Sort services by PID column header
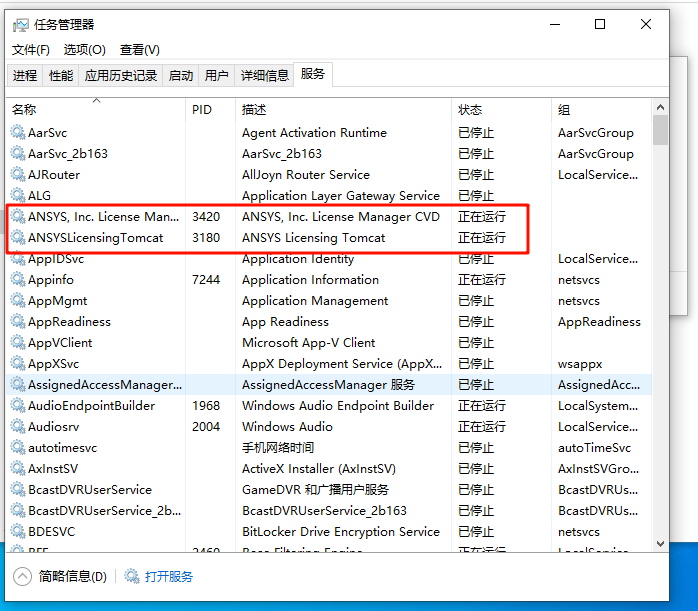The width and height of the screenshot is (698, 611). (x=210, y=109)
